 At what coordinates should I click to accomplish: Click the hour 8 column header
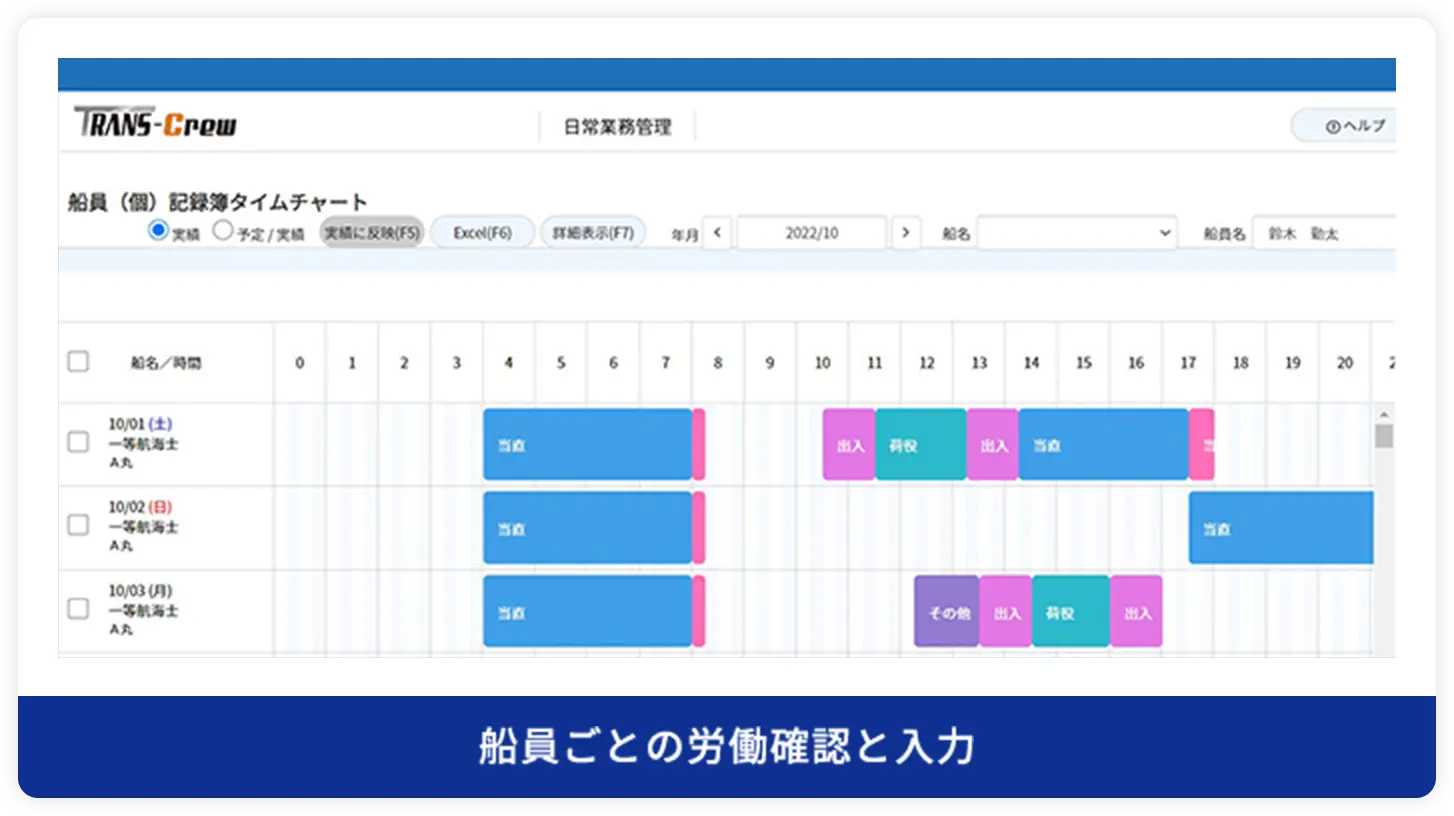point(718,363)
